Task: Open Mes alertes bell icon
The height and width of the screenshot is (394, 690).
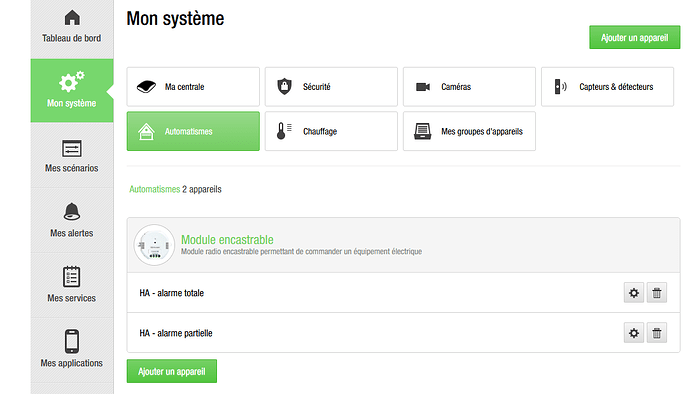Action: 72,212
